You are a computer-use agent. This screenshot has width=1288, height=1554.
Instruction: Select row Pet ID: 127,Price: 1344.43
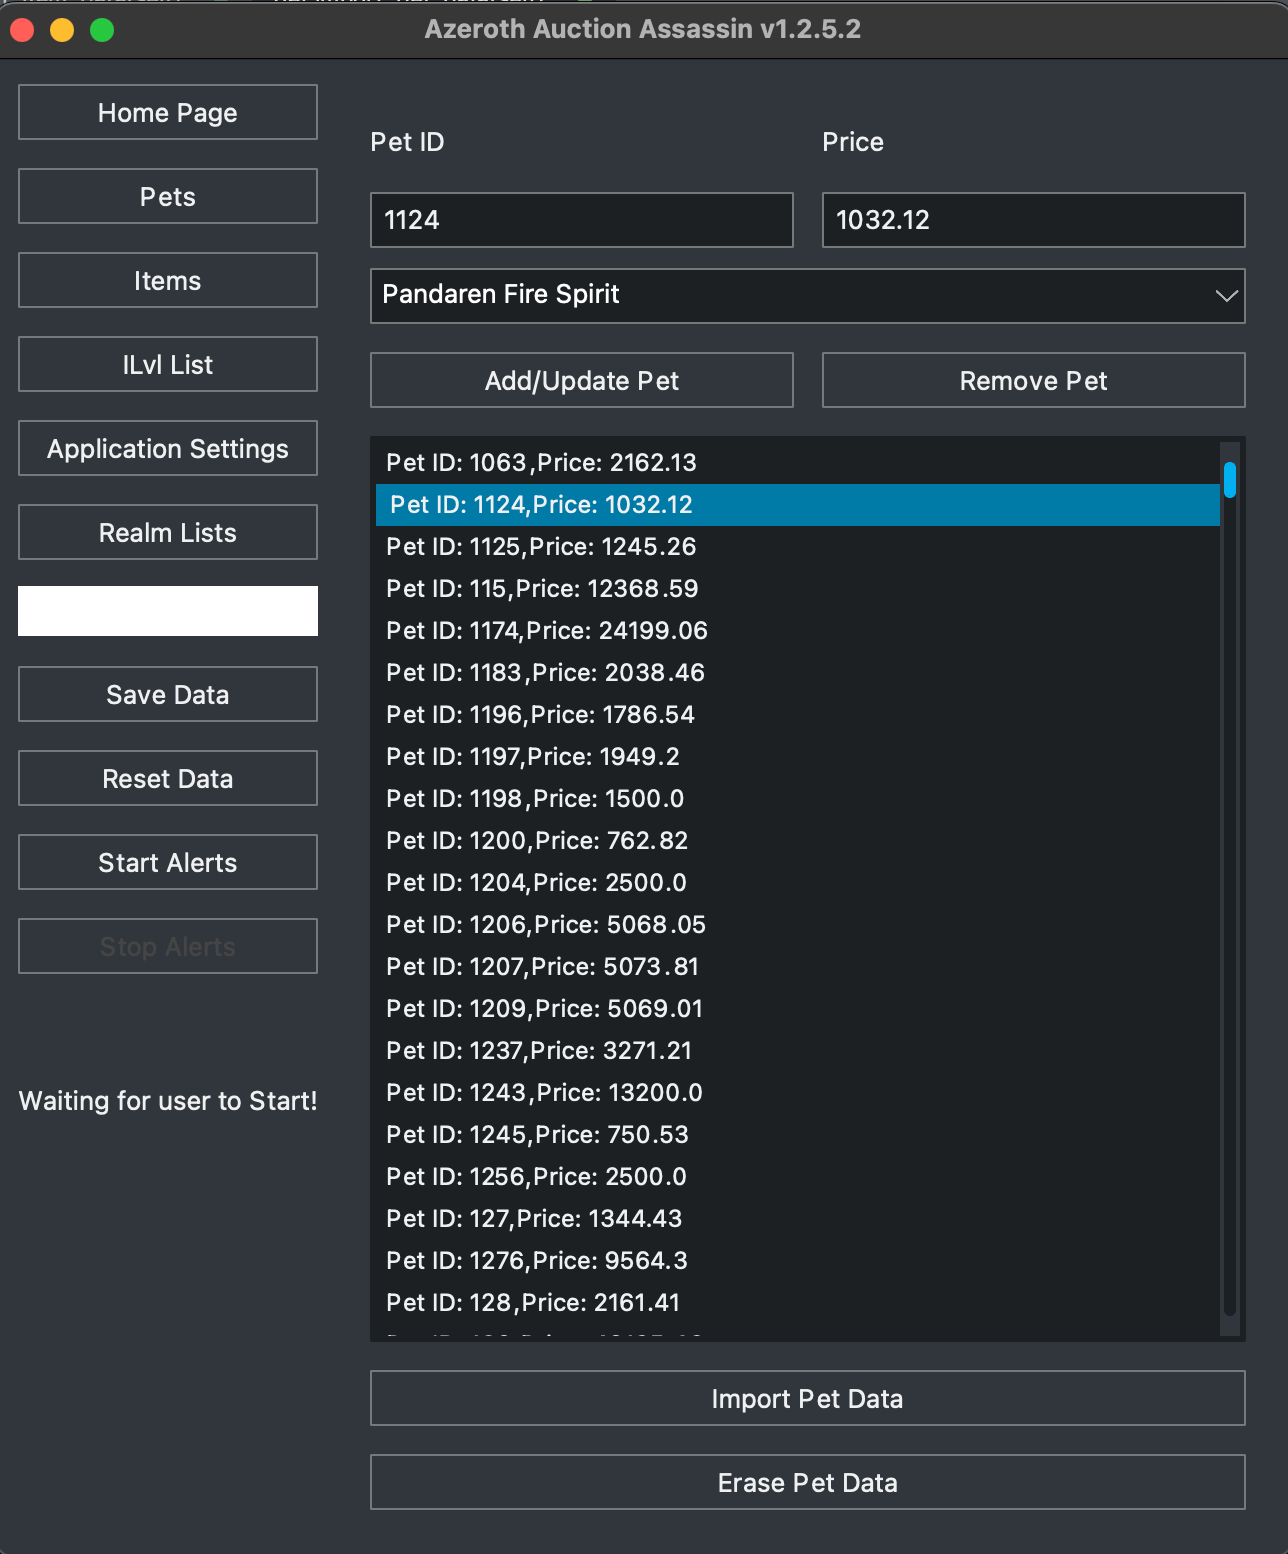[798, 1219]
